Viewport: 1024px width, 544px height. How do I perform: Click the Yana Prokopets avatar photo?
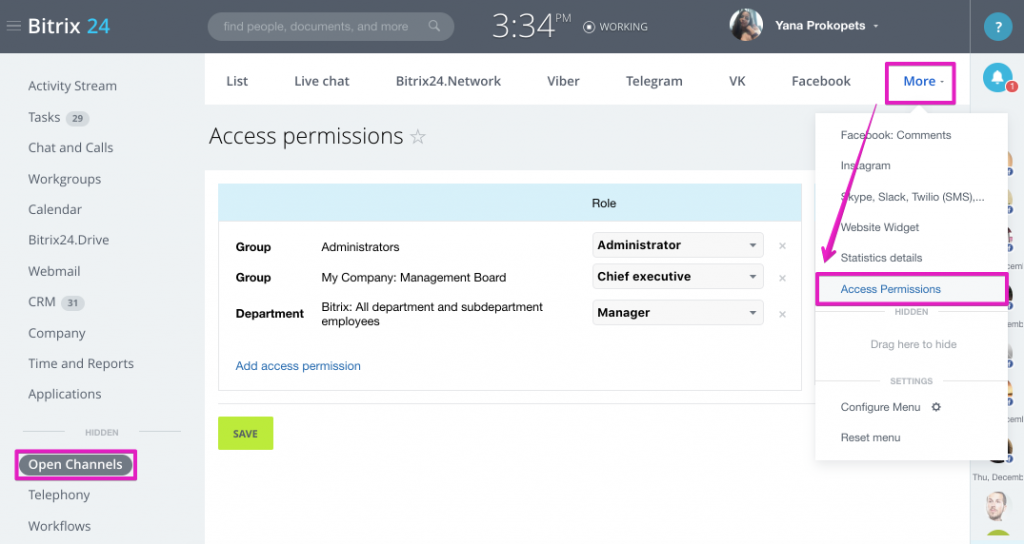click(746, 25)
